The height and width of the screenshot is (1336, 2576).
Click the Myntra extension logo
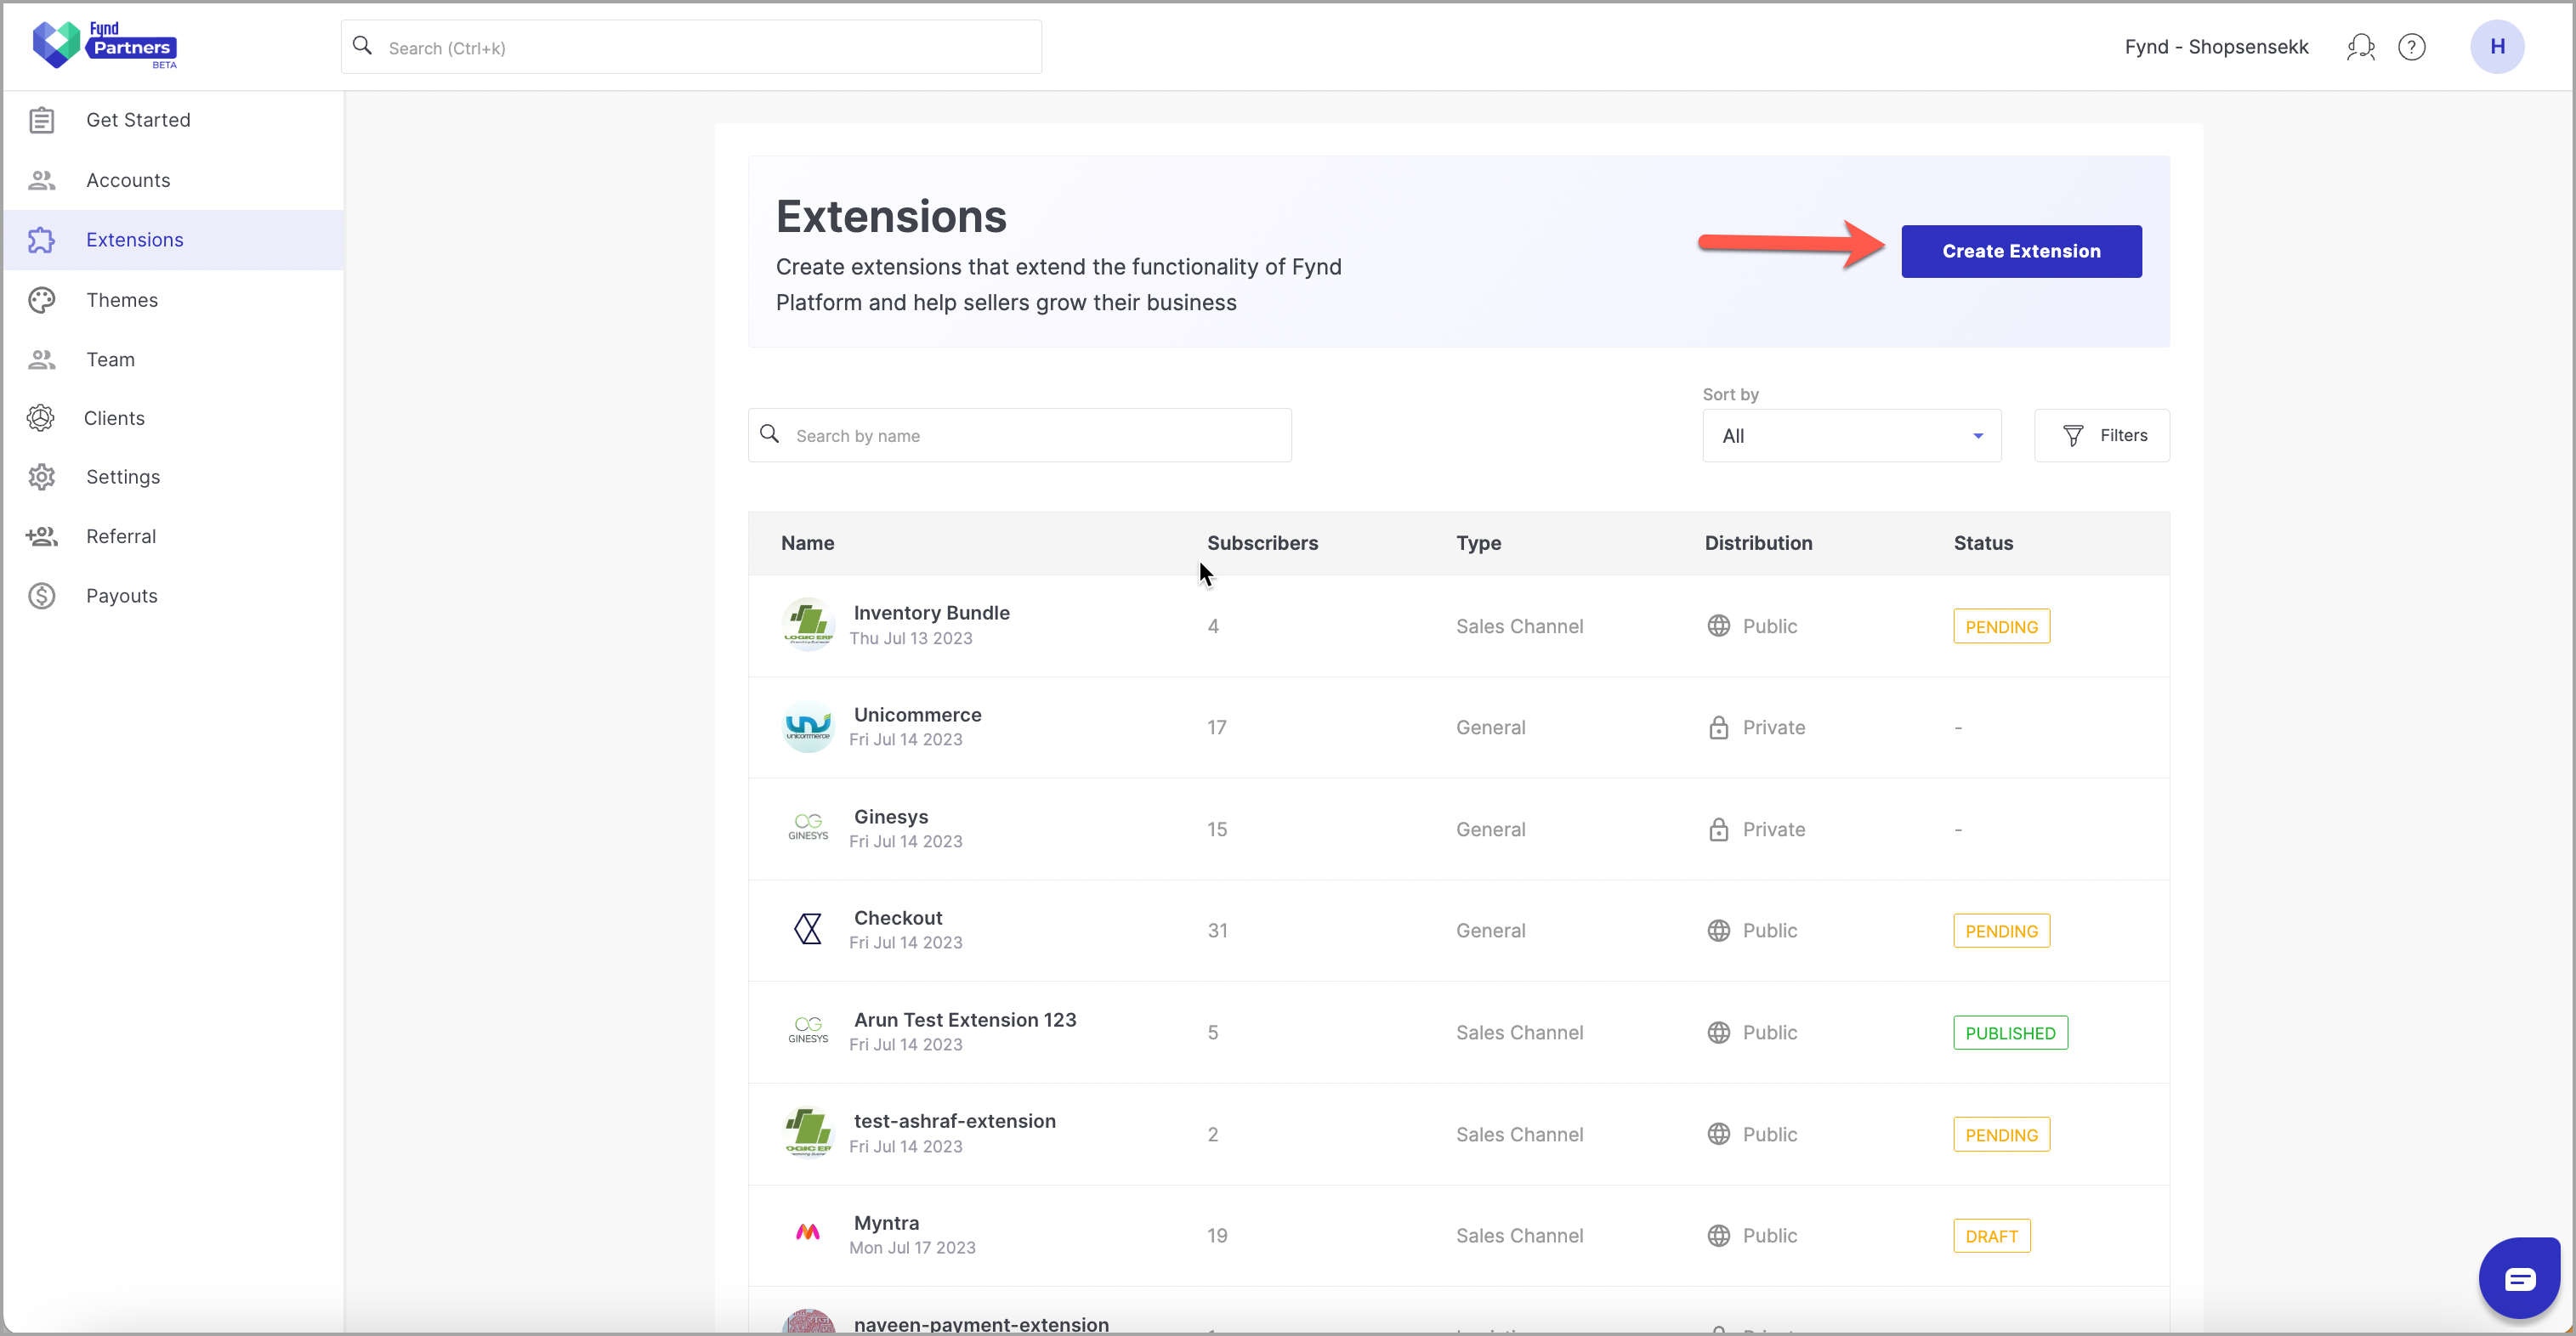pos(808,1232)
